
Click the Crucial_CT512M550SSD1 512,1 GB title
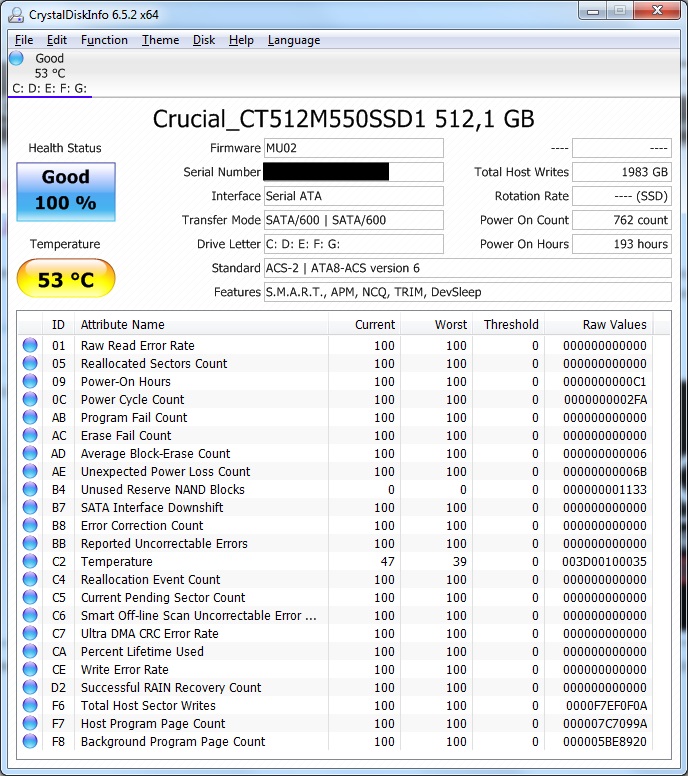pyautogui.click(x=344, y=119)
